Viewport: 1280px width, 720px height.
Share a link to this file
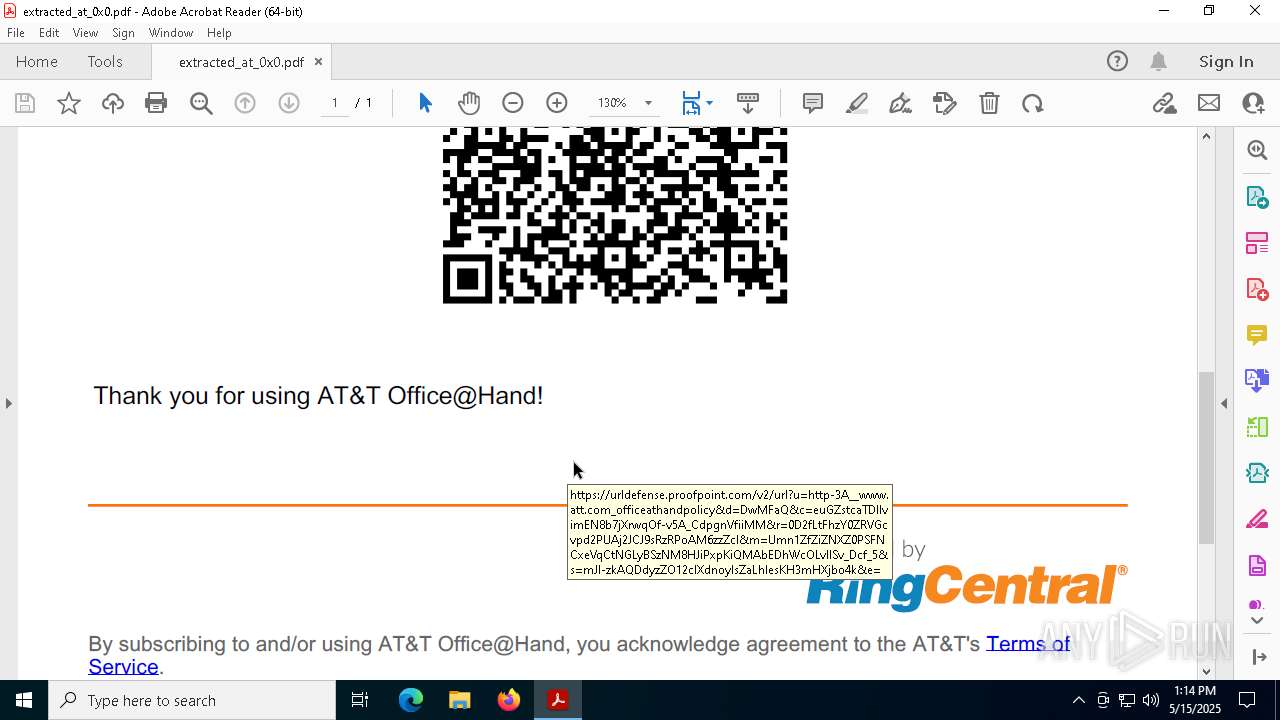[1164, 103]
